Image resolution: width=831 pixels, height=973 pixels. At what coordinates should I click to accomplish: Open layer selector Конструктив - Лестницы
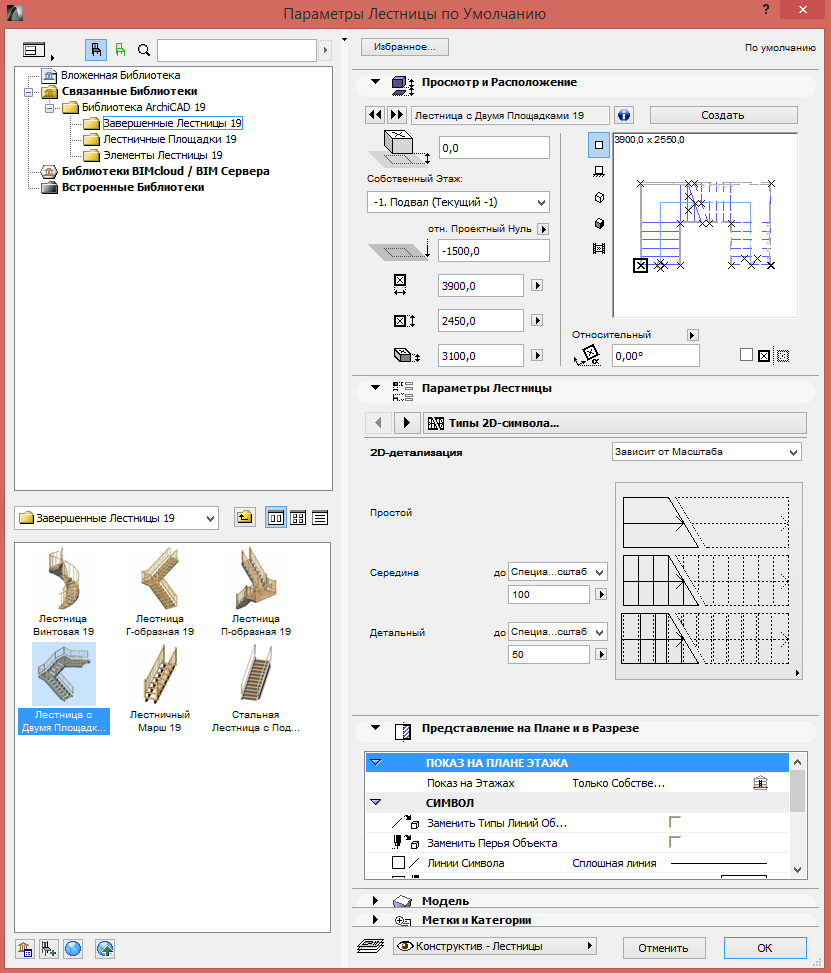[495, 946]
